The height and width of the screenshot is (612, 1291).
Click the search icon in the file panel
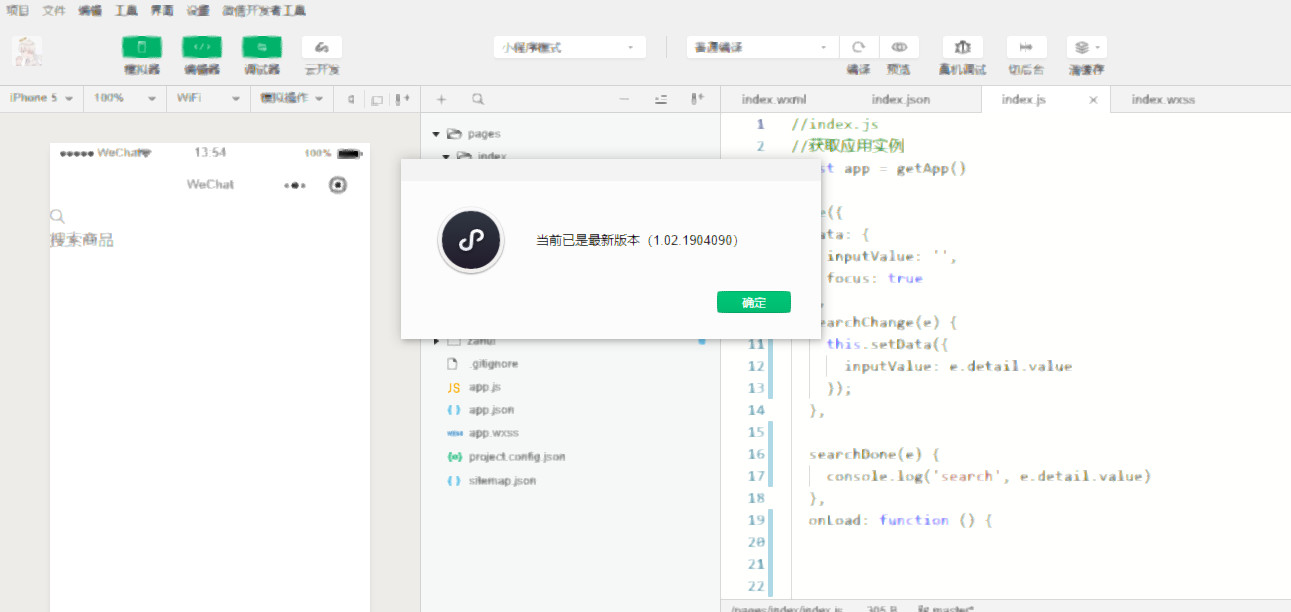coord(478,99)
